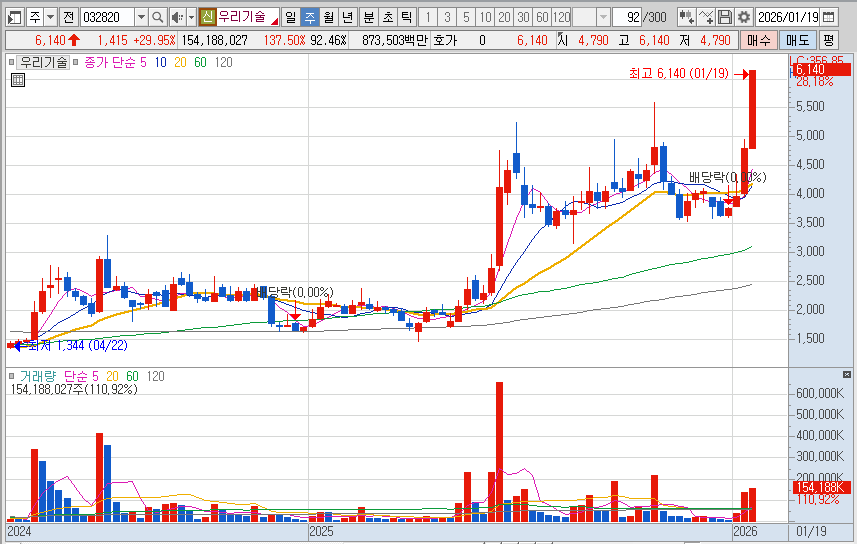857x544 pixels.
Task: Click the add candlestick chart icon
Action: click(x=686, y=17)
